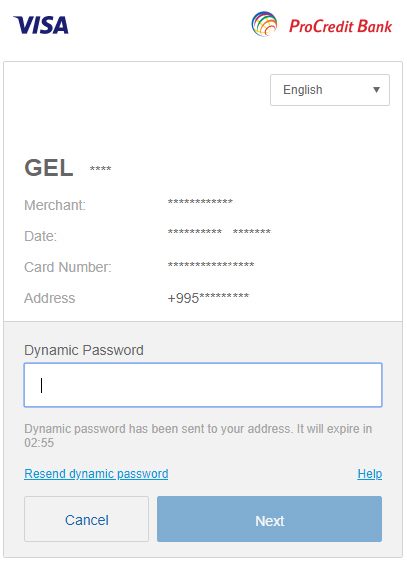Click the Merchant field label

point(55,205)
